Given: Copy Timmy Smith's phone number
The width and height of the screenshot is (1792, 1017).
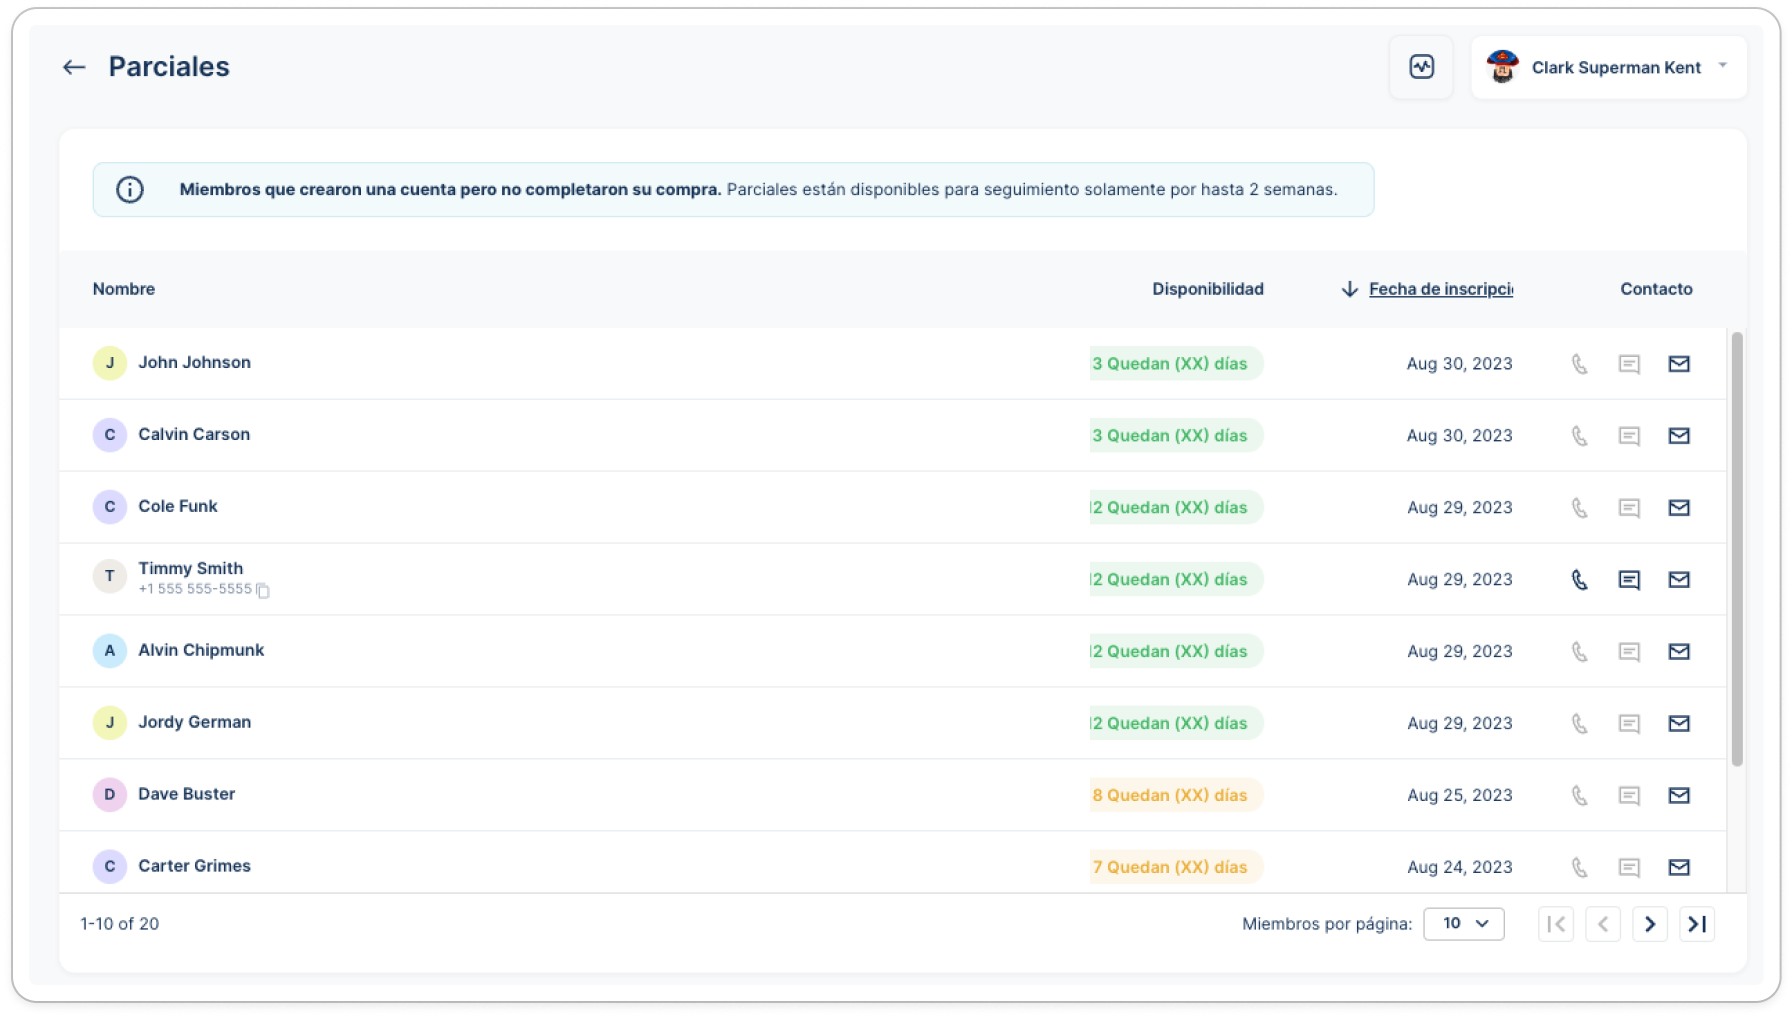Looking at the screenshot, I should 263,590.
